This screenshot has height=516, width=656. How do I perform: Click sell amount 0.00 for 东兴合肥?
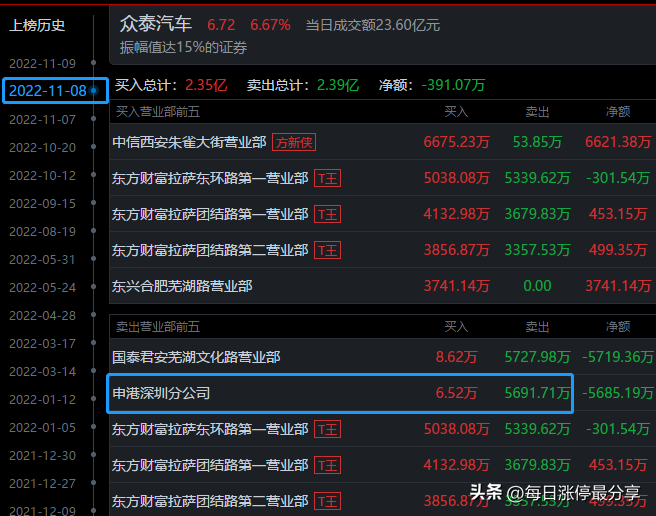pos(537,286)
